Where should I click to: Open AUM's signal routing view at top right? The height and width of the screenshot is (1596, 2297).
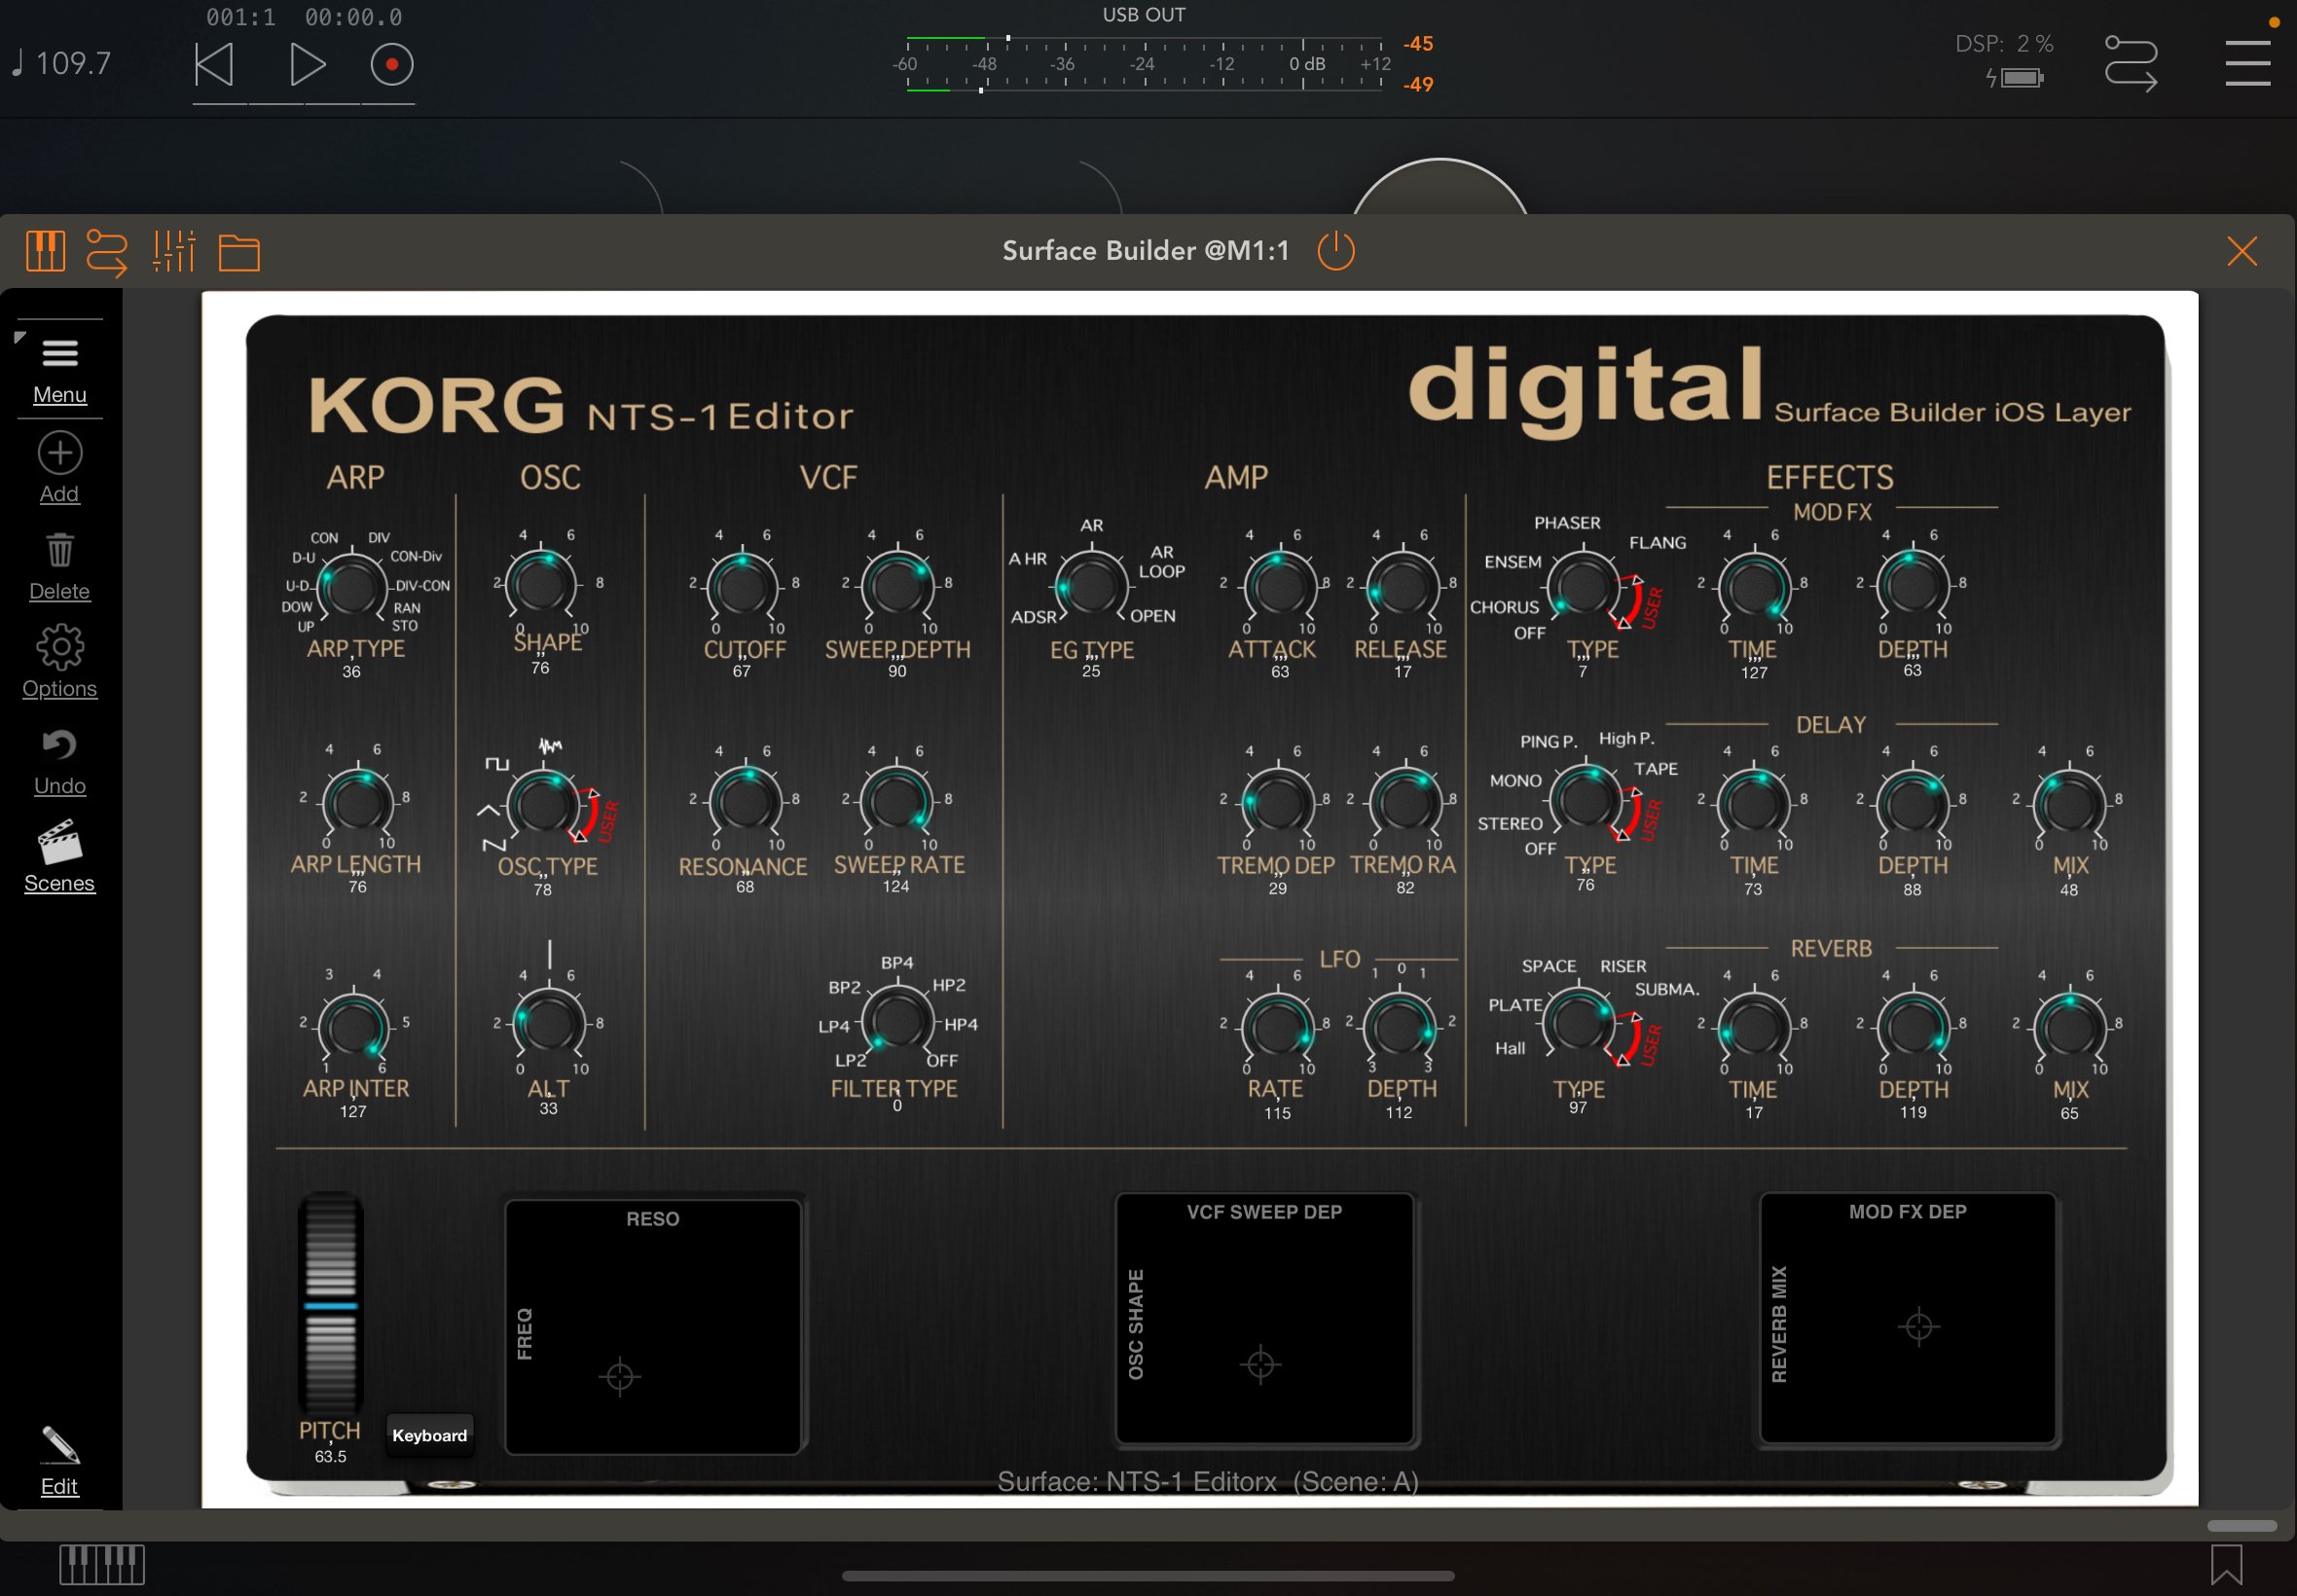click(2133, 62)
